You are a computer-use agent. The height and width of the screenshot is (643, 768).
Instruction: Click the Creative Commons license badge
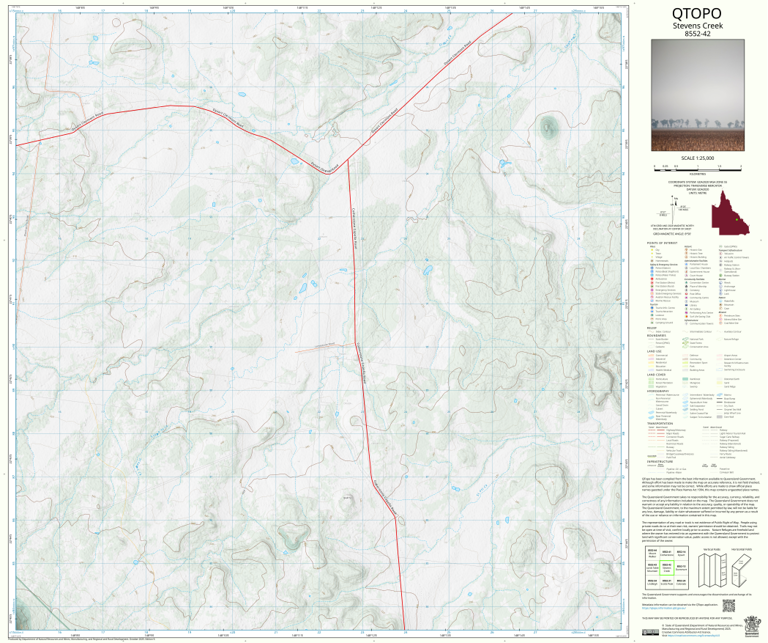tap(650, 632)
